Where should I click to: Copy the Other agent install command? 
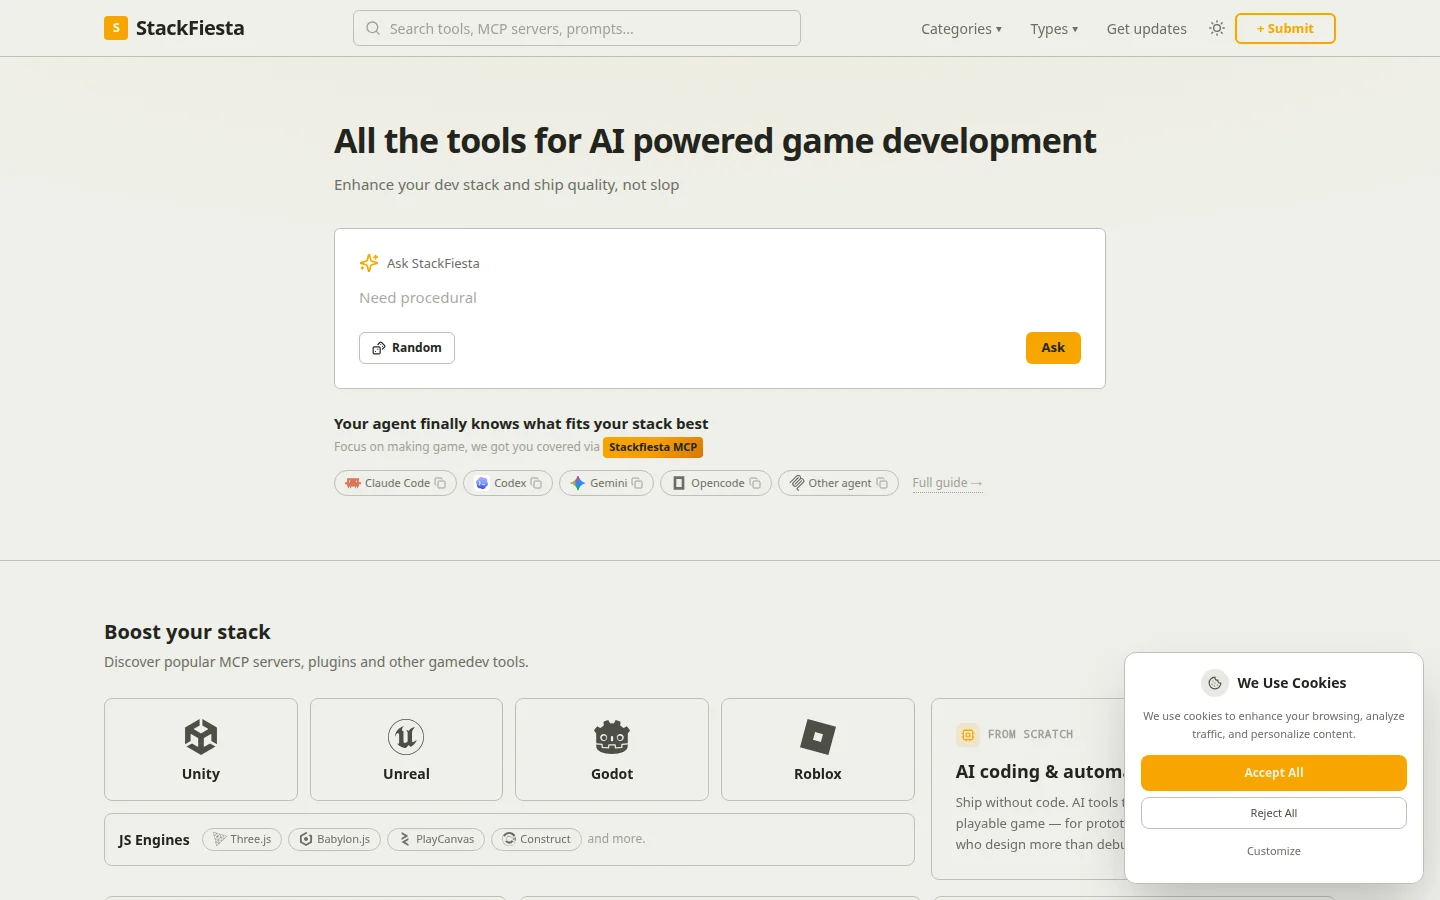pyautogui.click(x=882, y=483)
